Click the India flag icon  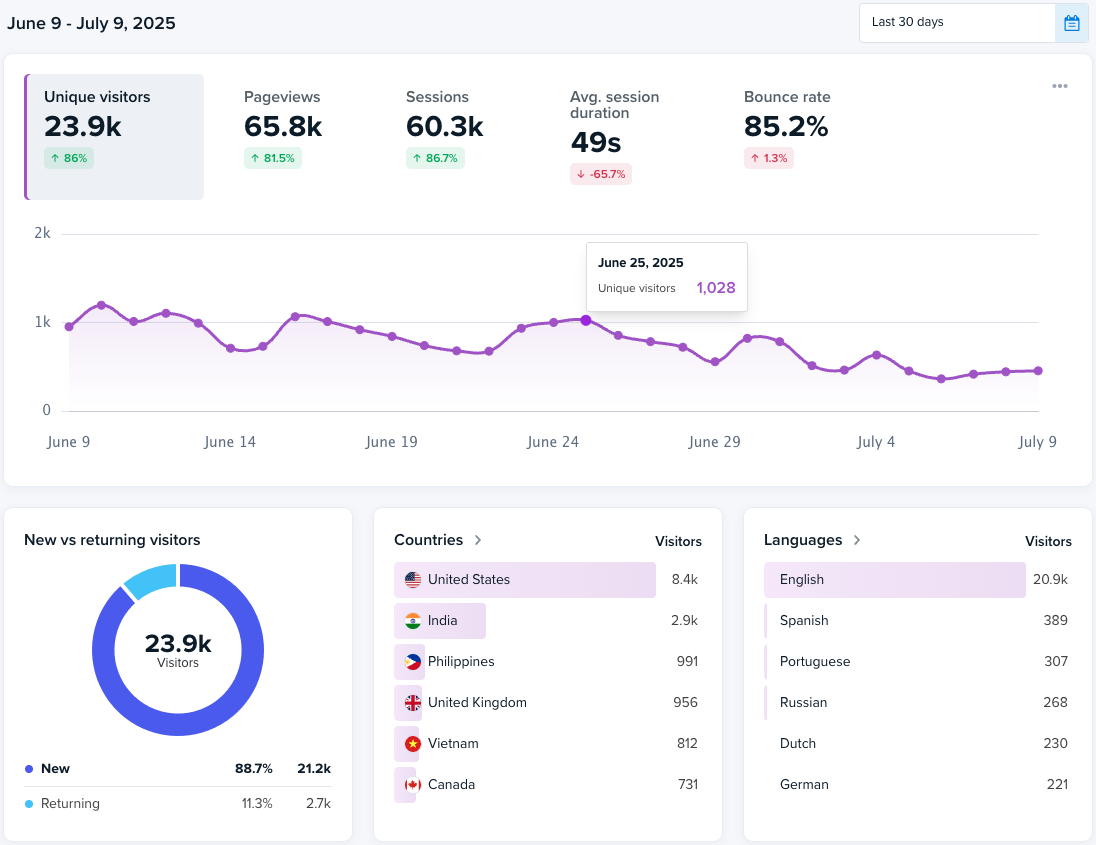(409, 620)
